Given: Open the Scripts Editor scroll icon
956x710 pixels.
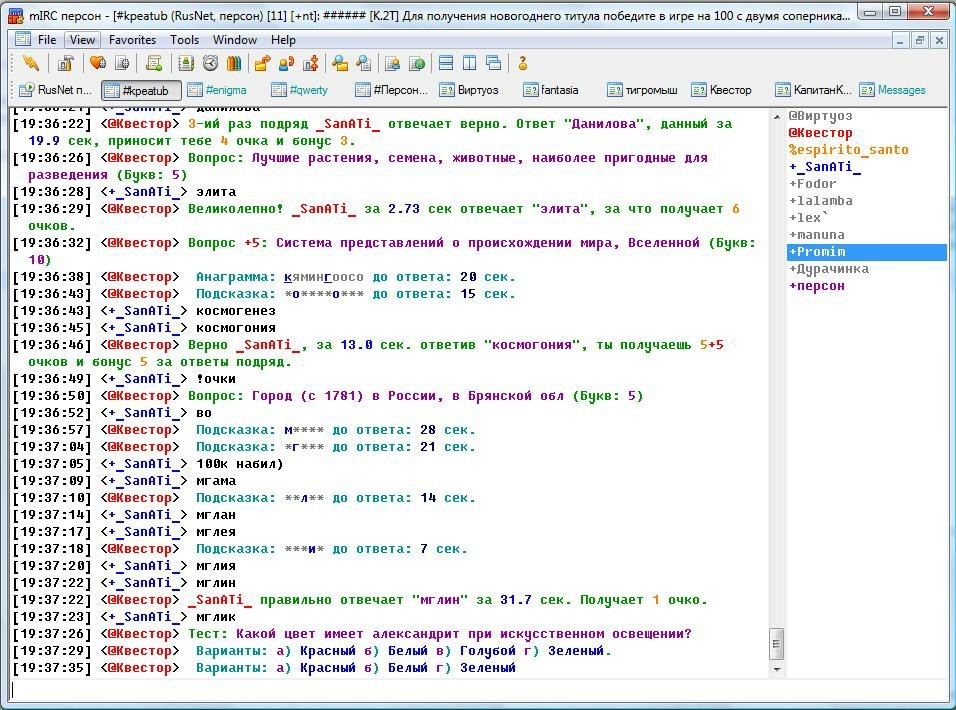Looking at the screenshot, I should pos(154,63).
